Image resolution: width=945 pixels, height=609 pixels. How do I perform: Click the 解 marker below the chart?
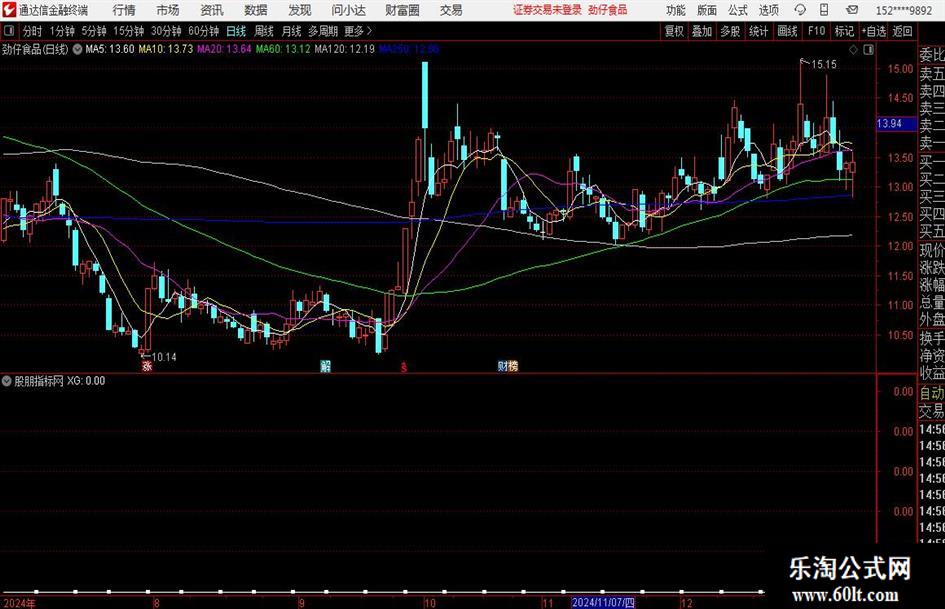325,366
